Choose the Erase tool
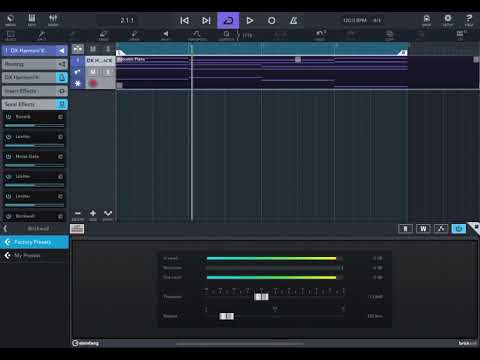Viewport: 480px width, 360px height. click(x=104, y=35)
